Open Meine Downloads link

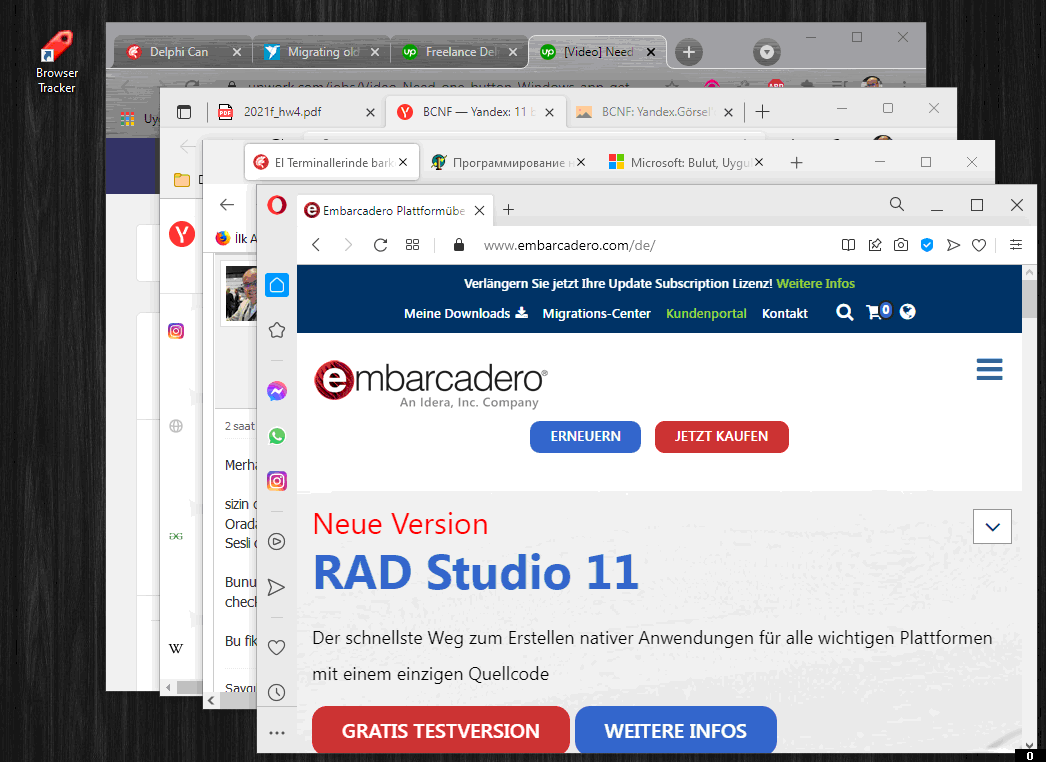466,313
